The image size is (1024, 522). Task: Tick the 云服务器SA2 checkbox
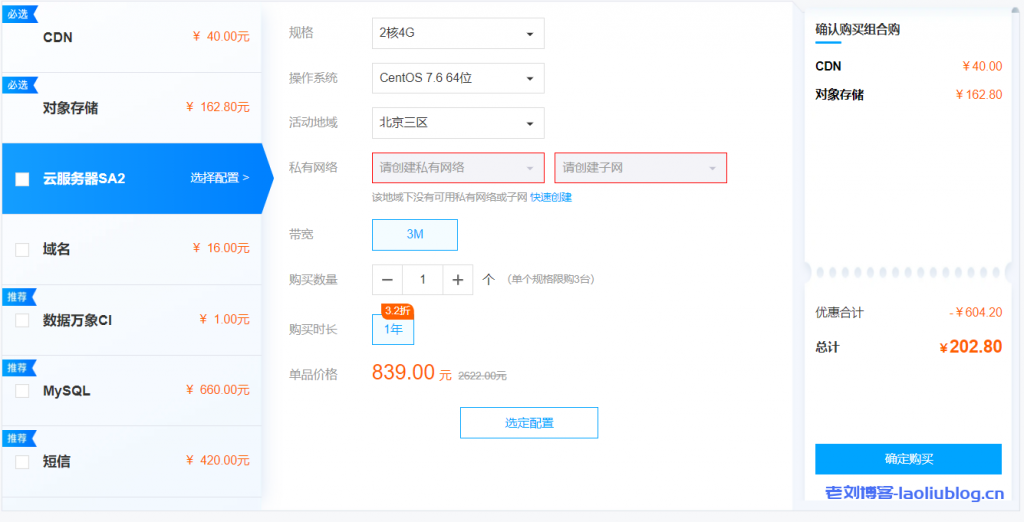tap(22, 180)
